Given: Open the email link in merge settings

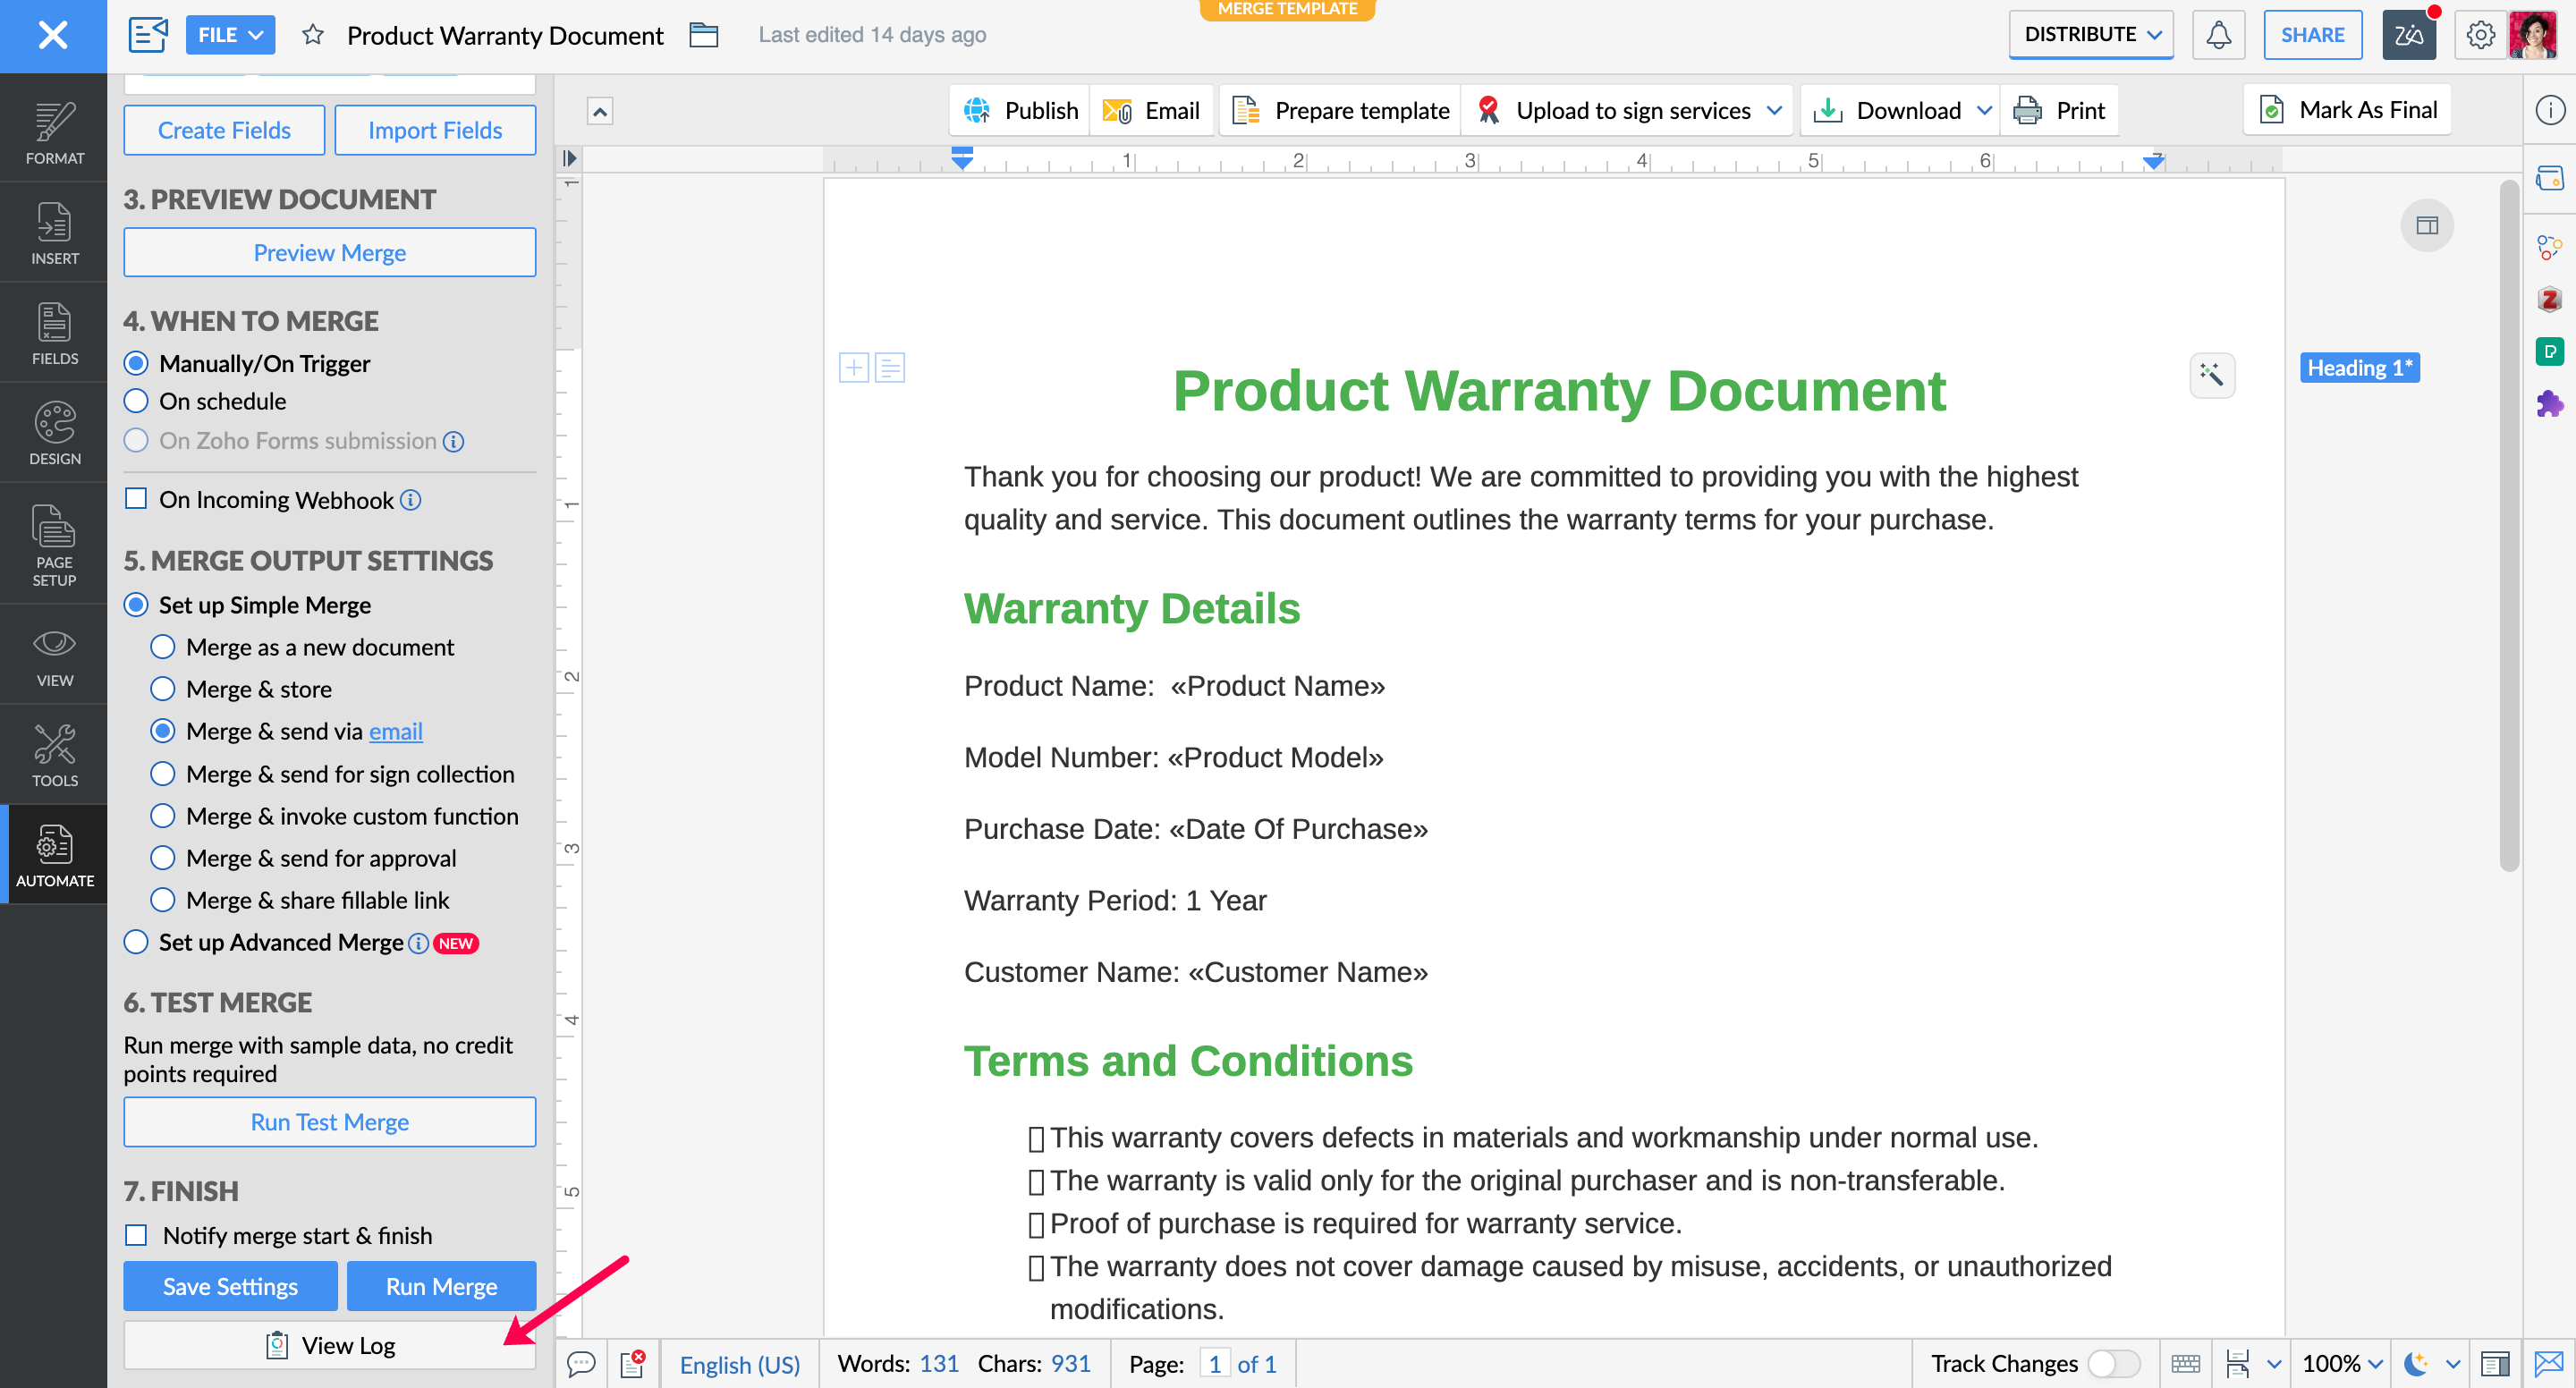Looking at the screenshot, I should tap(395, 731).
